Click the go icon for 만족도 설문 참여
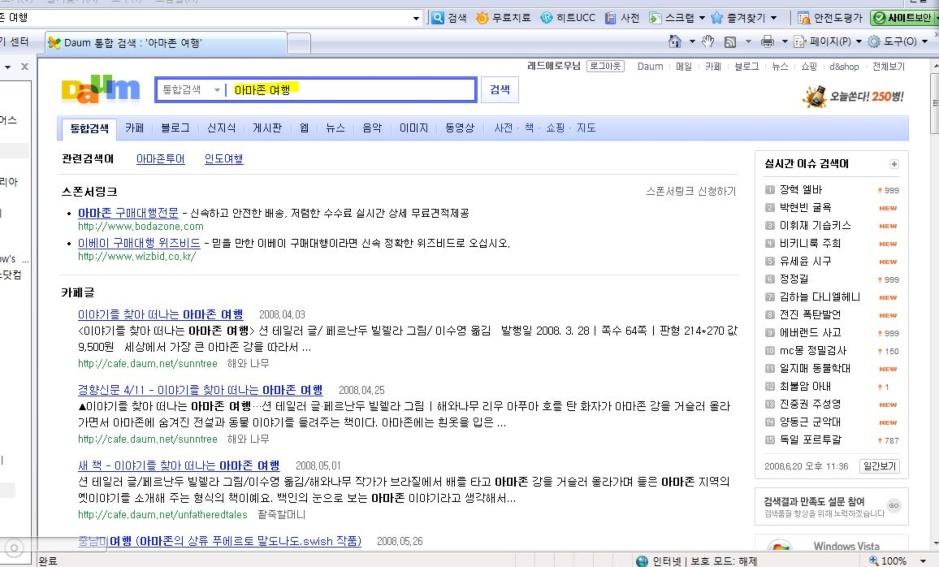The width and height of the screenshot is (939, 567). coord(893,506)
